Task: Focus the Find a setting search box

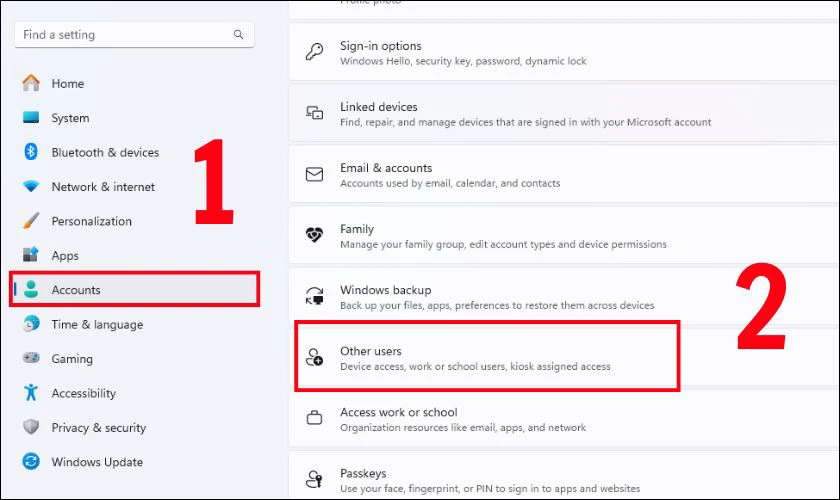Action: (x=134, y=34)
